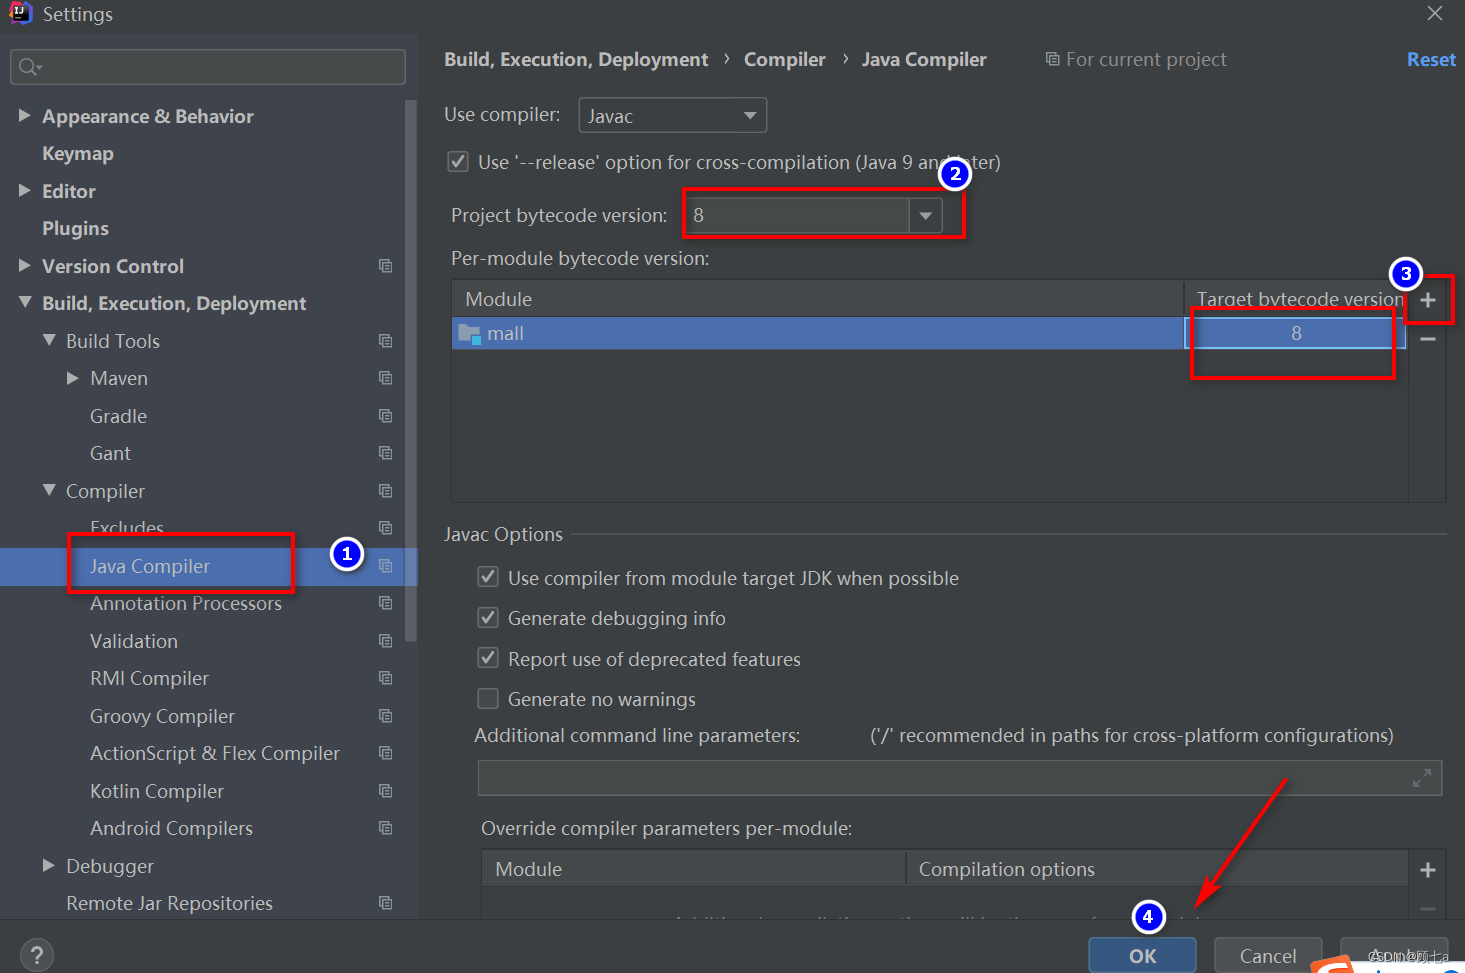1465x973 pixels.
Task: Expand the Maven node
Action: click(x=72, y=378)
